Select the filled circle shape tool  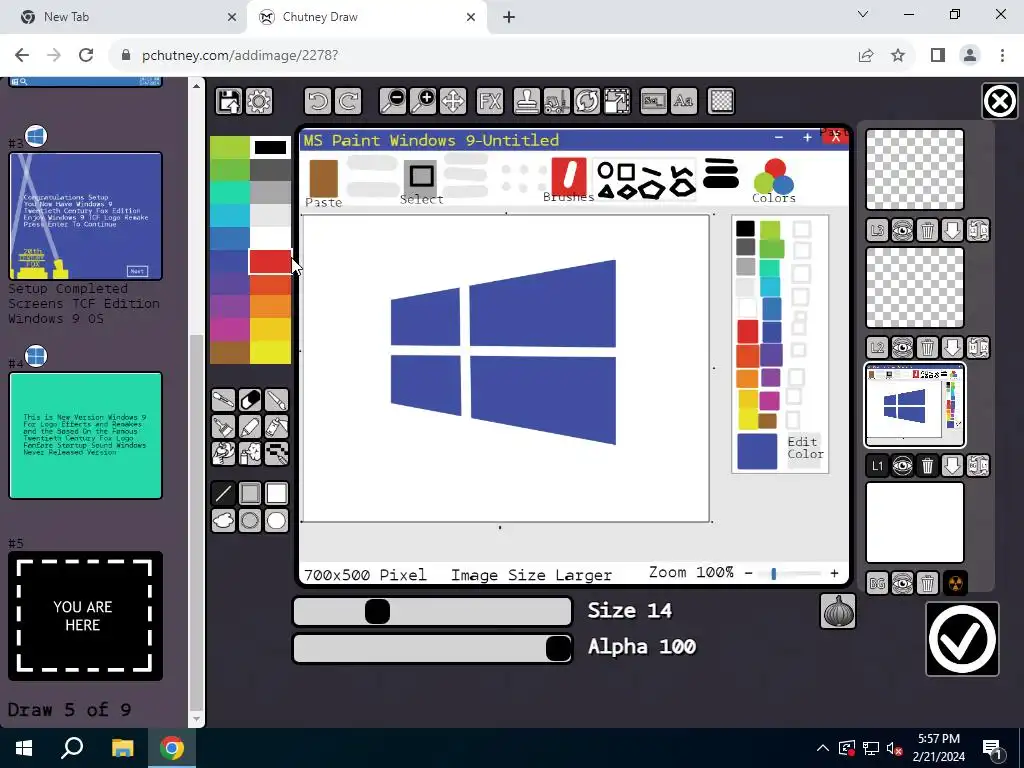pos(277,520)
